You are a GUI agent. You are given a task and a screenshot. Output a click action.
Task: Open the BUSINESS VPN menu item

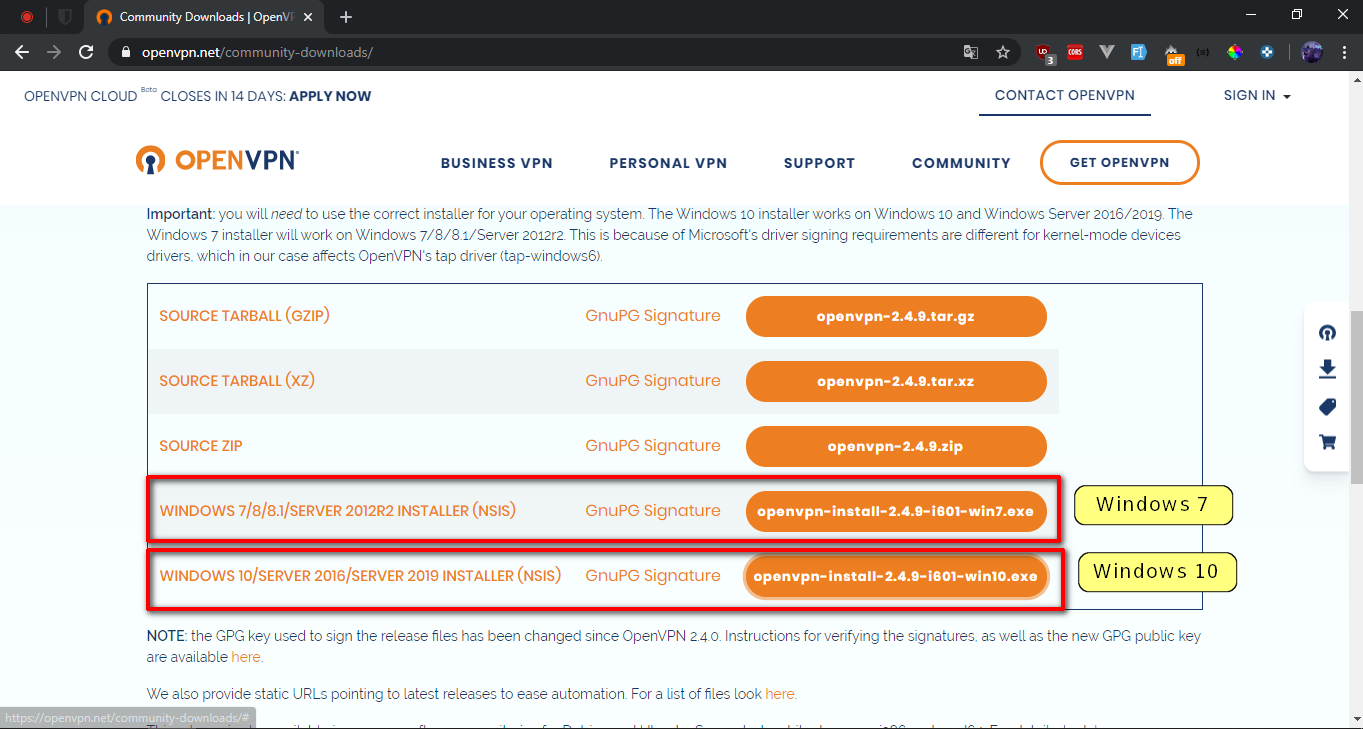point(496,163)
